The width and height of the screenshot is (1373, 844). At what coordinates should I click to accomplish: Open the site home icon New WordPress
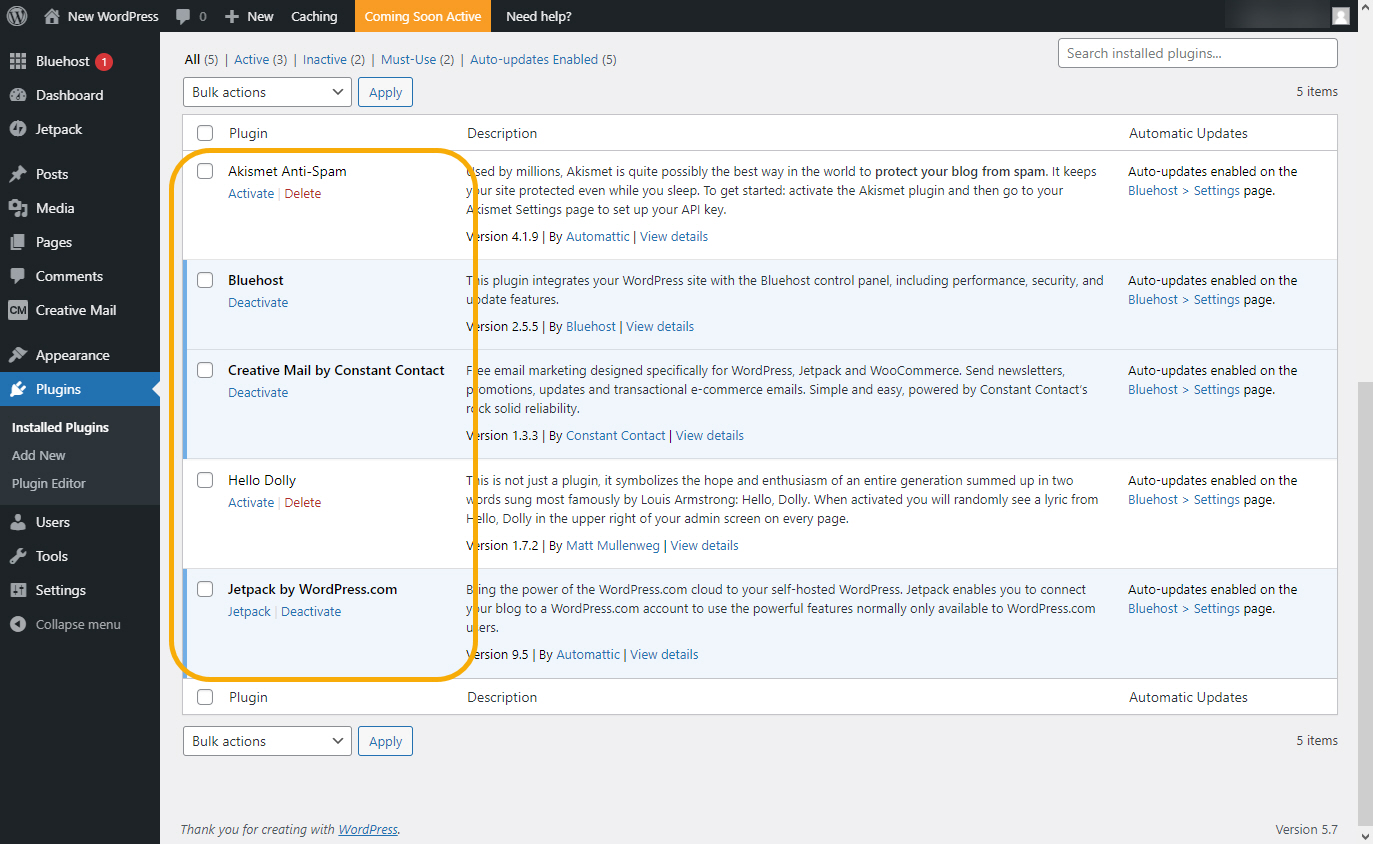pos(52,16)
